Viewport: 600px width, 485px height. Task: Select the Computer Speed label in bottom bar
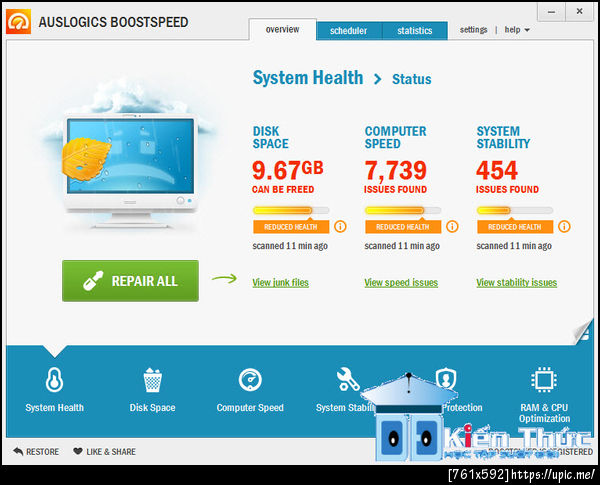pos(250,408)
